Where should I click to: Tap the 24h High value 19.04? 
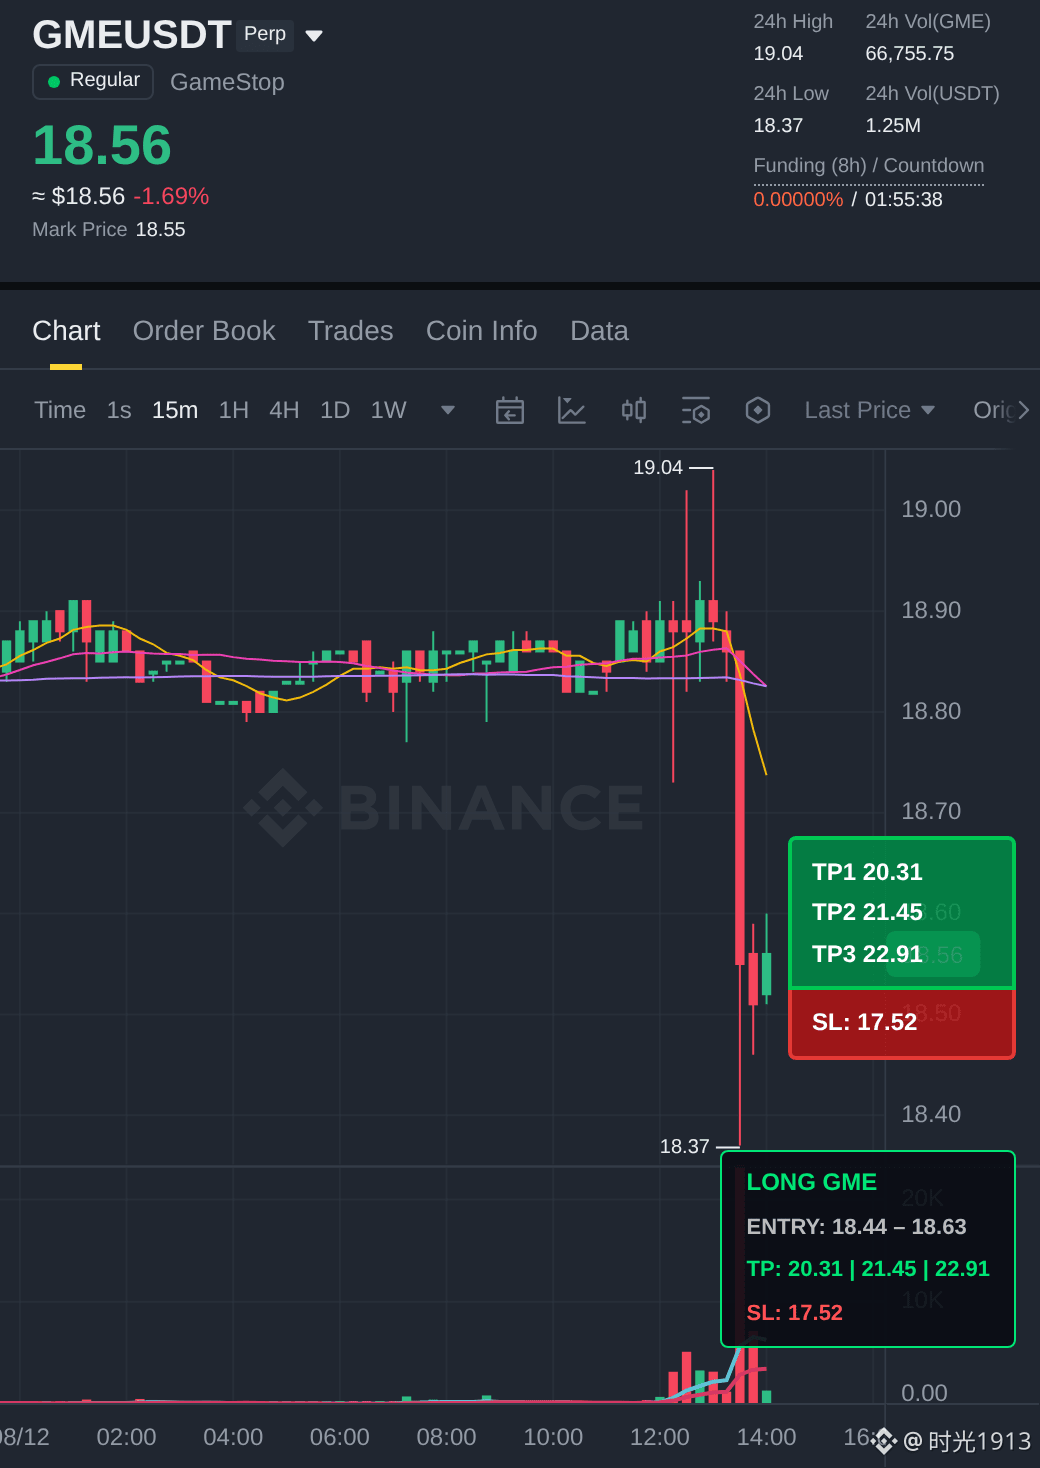point(778,53)
